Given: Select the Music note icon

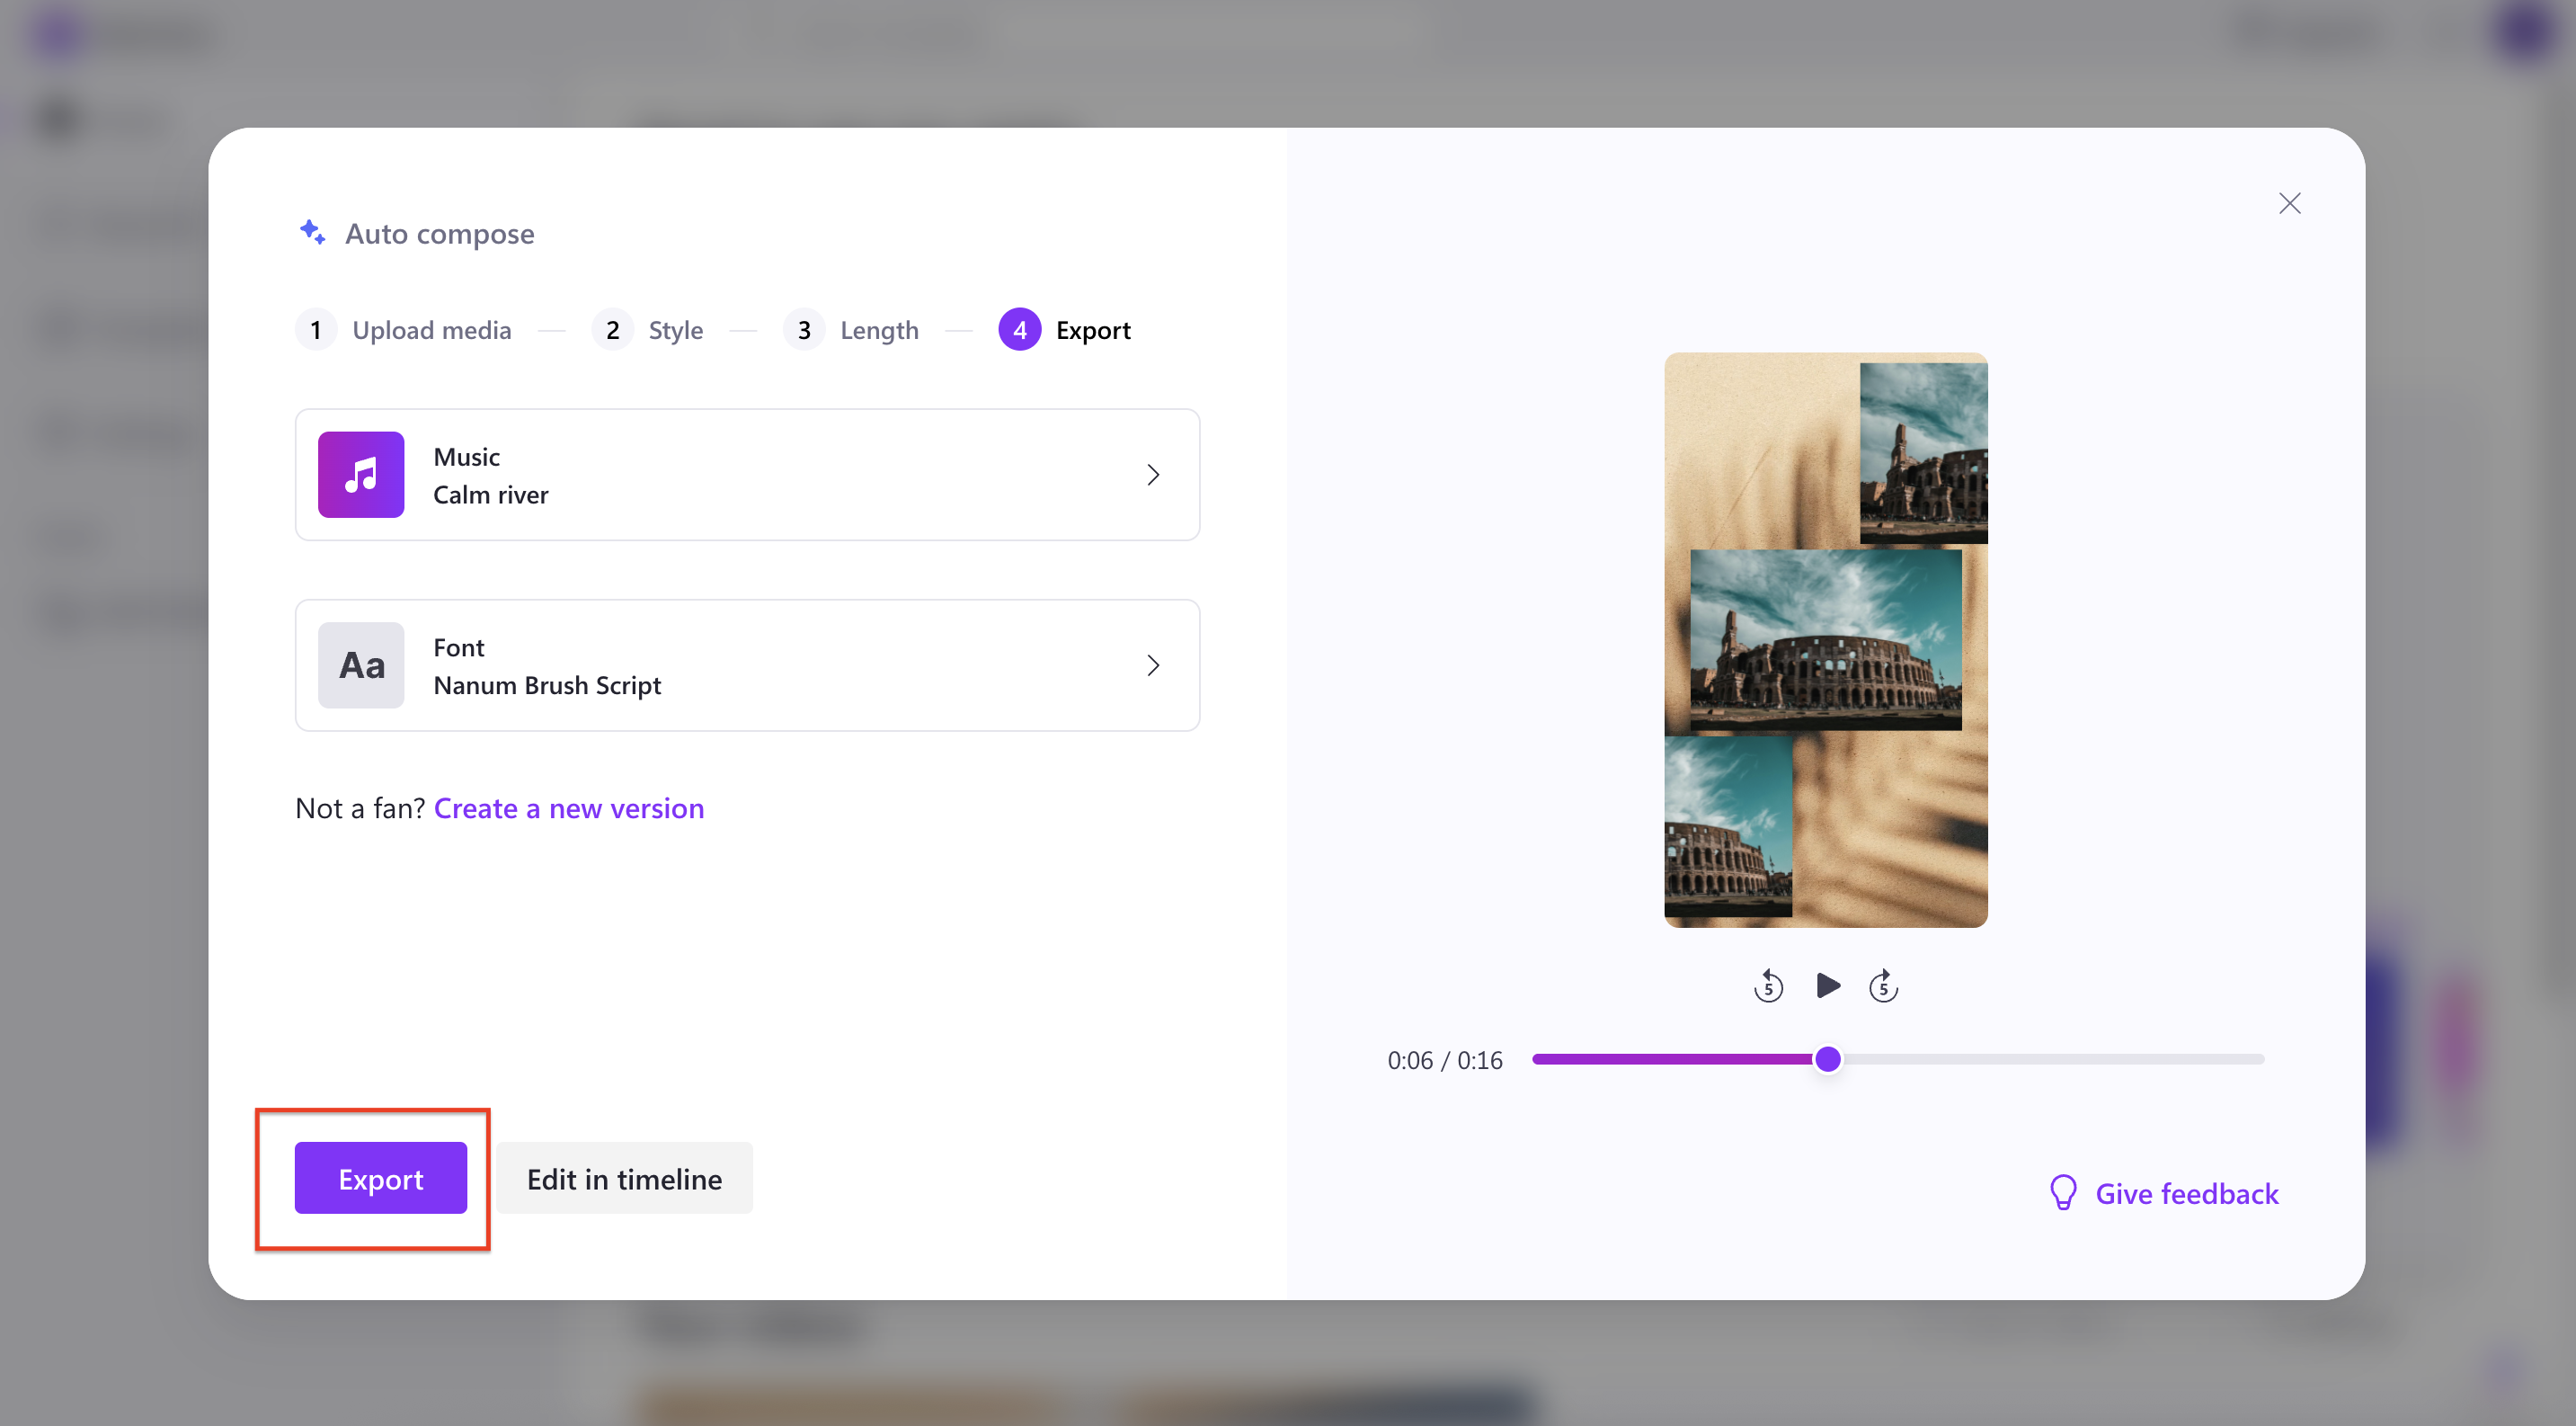Looking at the screenshot, I should pos(360,474).
